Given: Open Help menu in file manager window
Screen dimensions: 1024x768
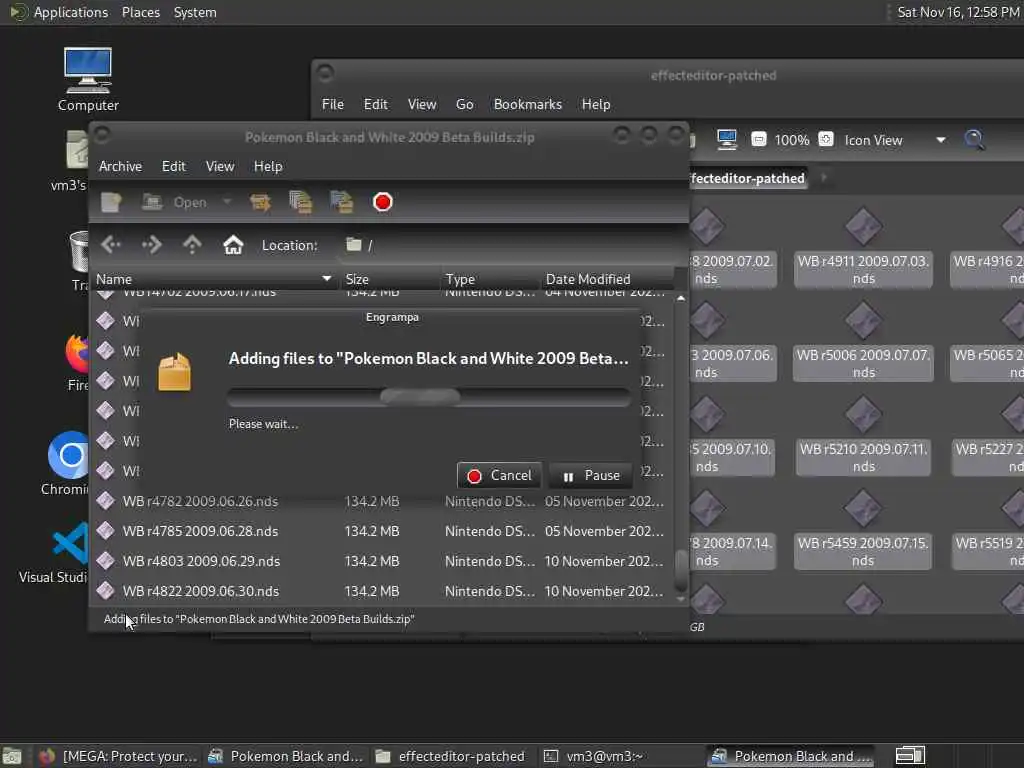Looking at the screenshot, I should 596,104.
